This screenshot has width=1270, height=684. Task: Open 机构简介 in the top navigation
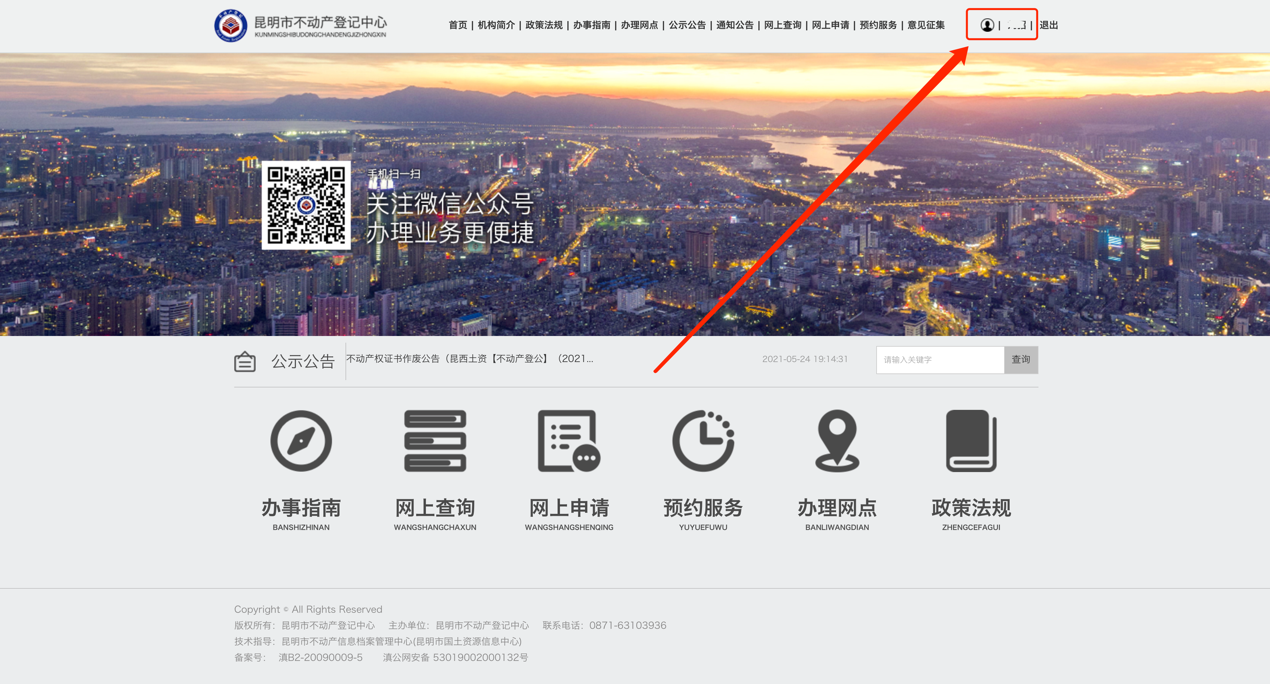coord(496,25)
